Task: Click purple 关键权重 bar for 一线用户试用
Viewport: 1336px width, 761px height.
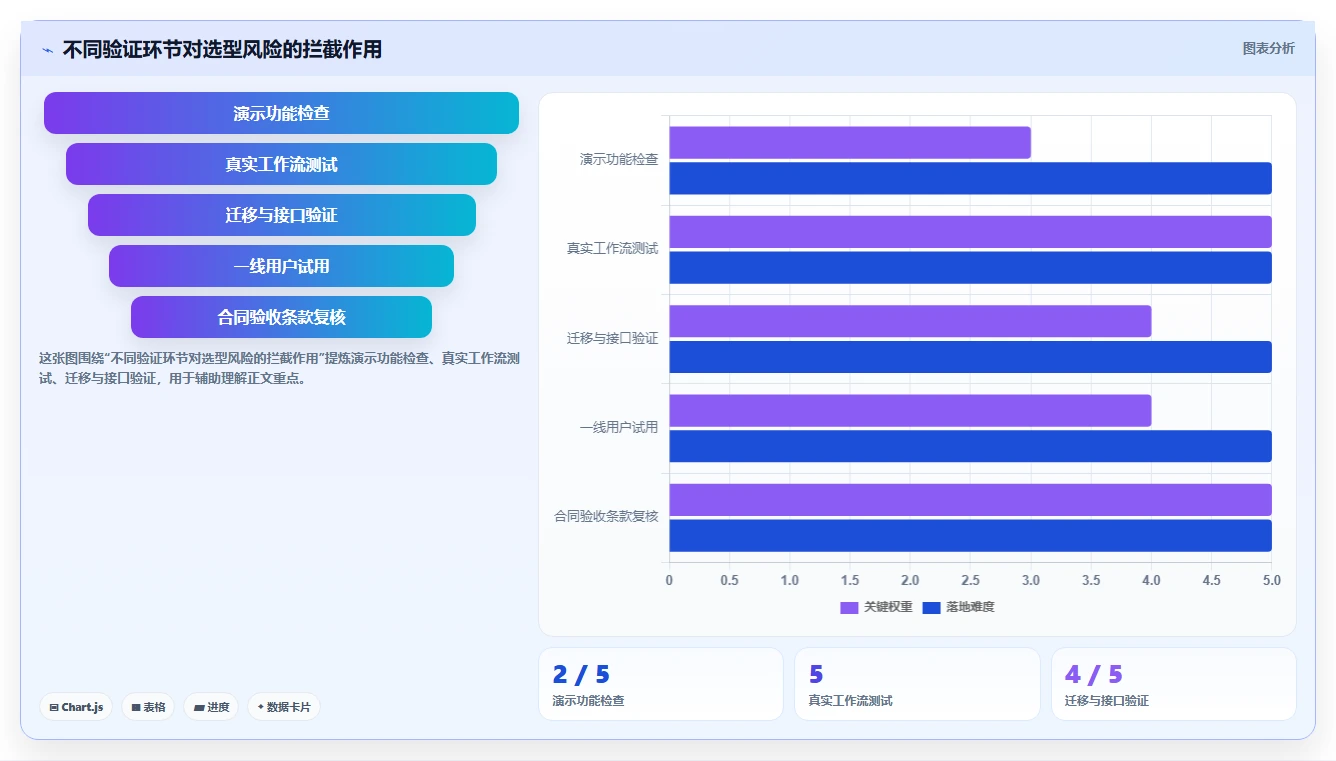Action: 910,411
